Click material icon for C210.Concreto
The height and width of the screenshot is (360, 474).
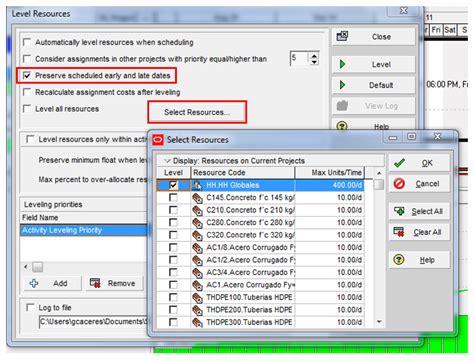point(197,210)
